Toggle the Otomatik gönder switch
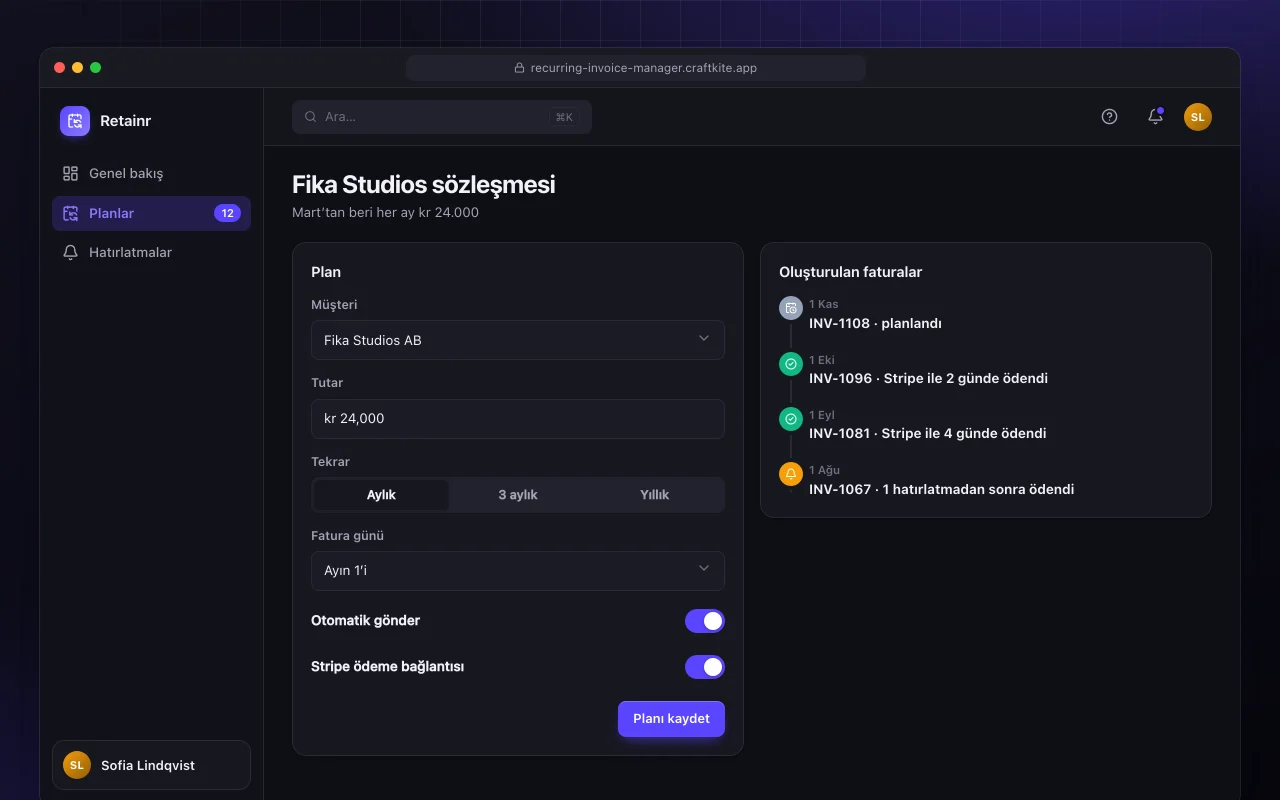Image resolution: width=1280 pixels, height=800 pixels. [x=705, y=621]
